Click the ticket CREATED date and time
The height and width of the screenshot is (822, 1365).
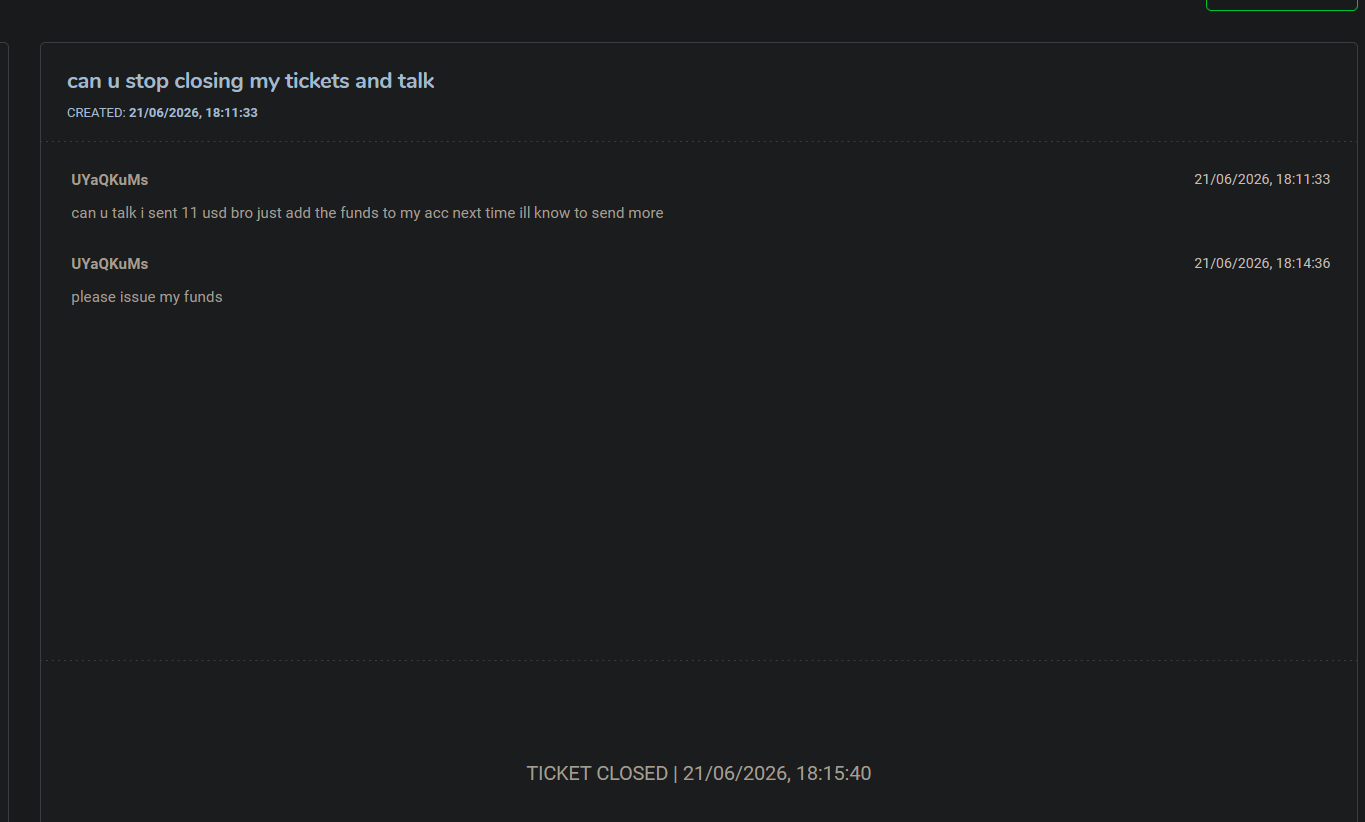[x=162, y=113]
